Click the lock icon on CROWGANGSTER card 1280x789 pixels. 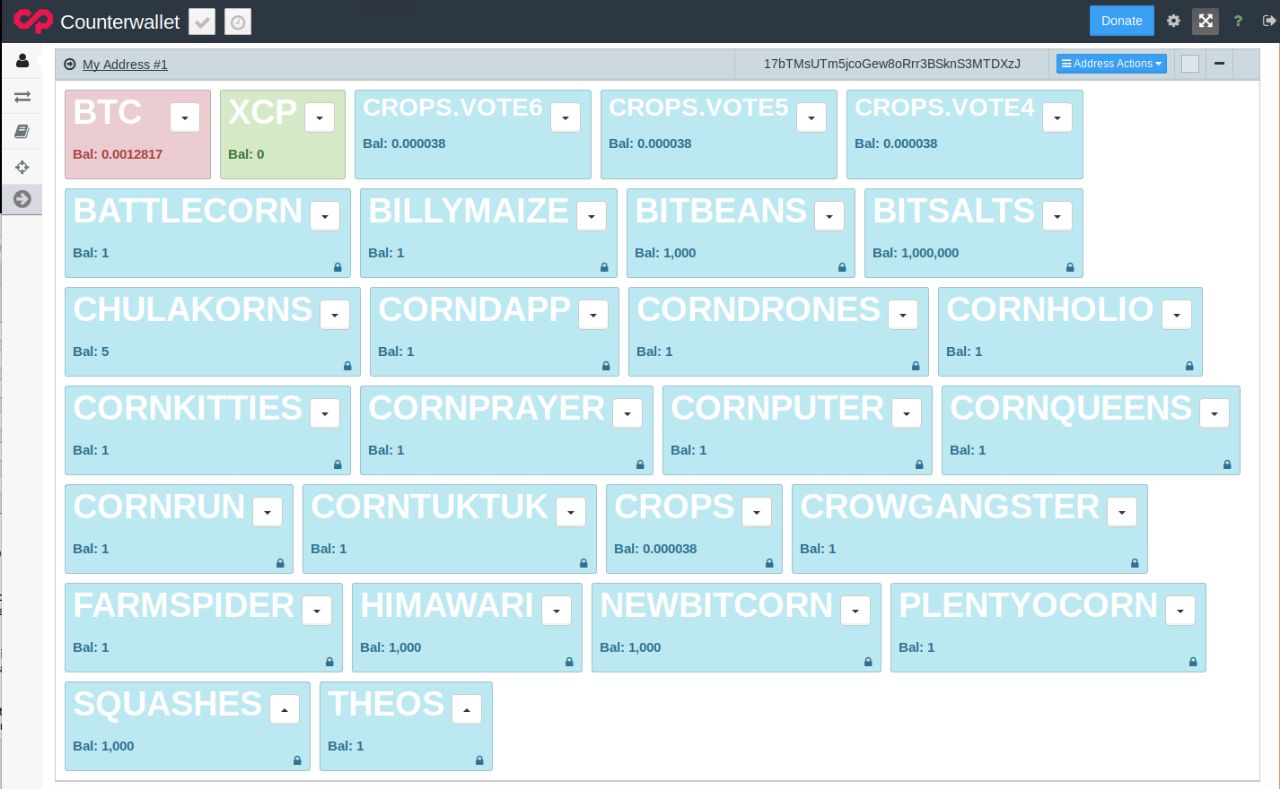1134,564
